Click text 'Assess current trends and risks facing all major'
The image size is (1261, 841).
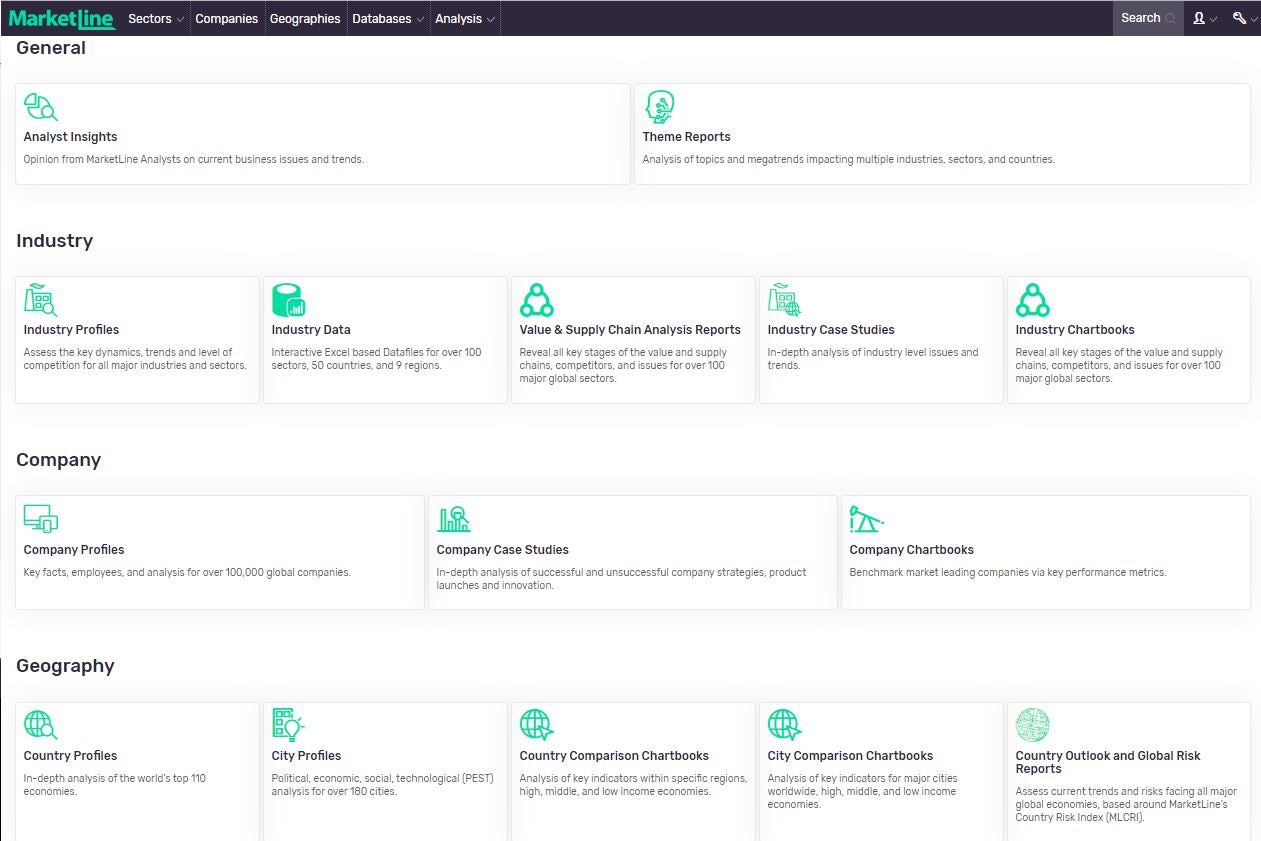[x=1127, y=791]
